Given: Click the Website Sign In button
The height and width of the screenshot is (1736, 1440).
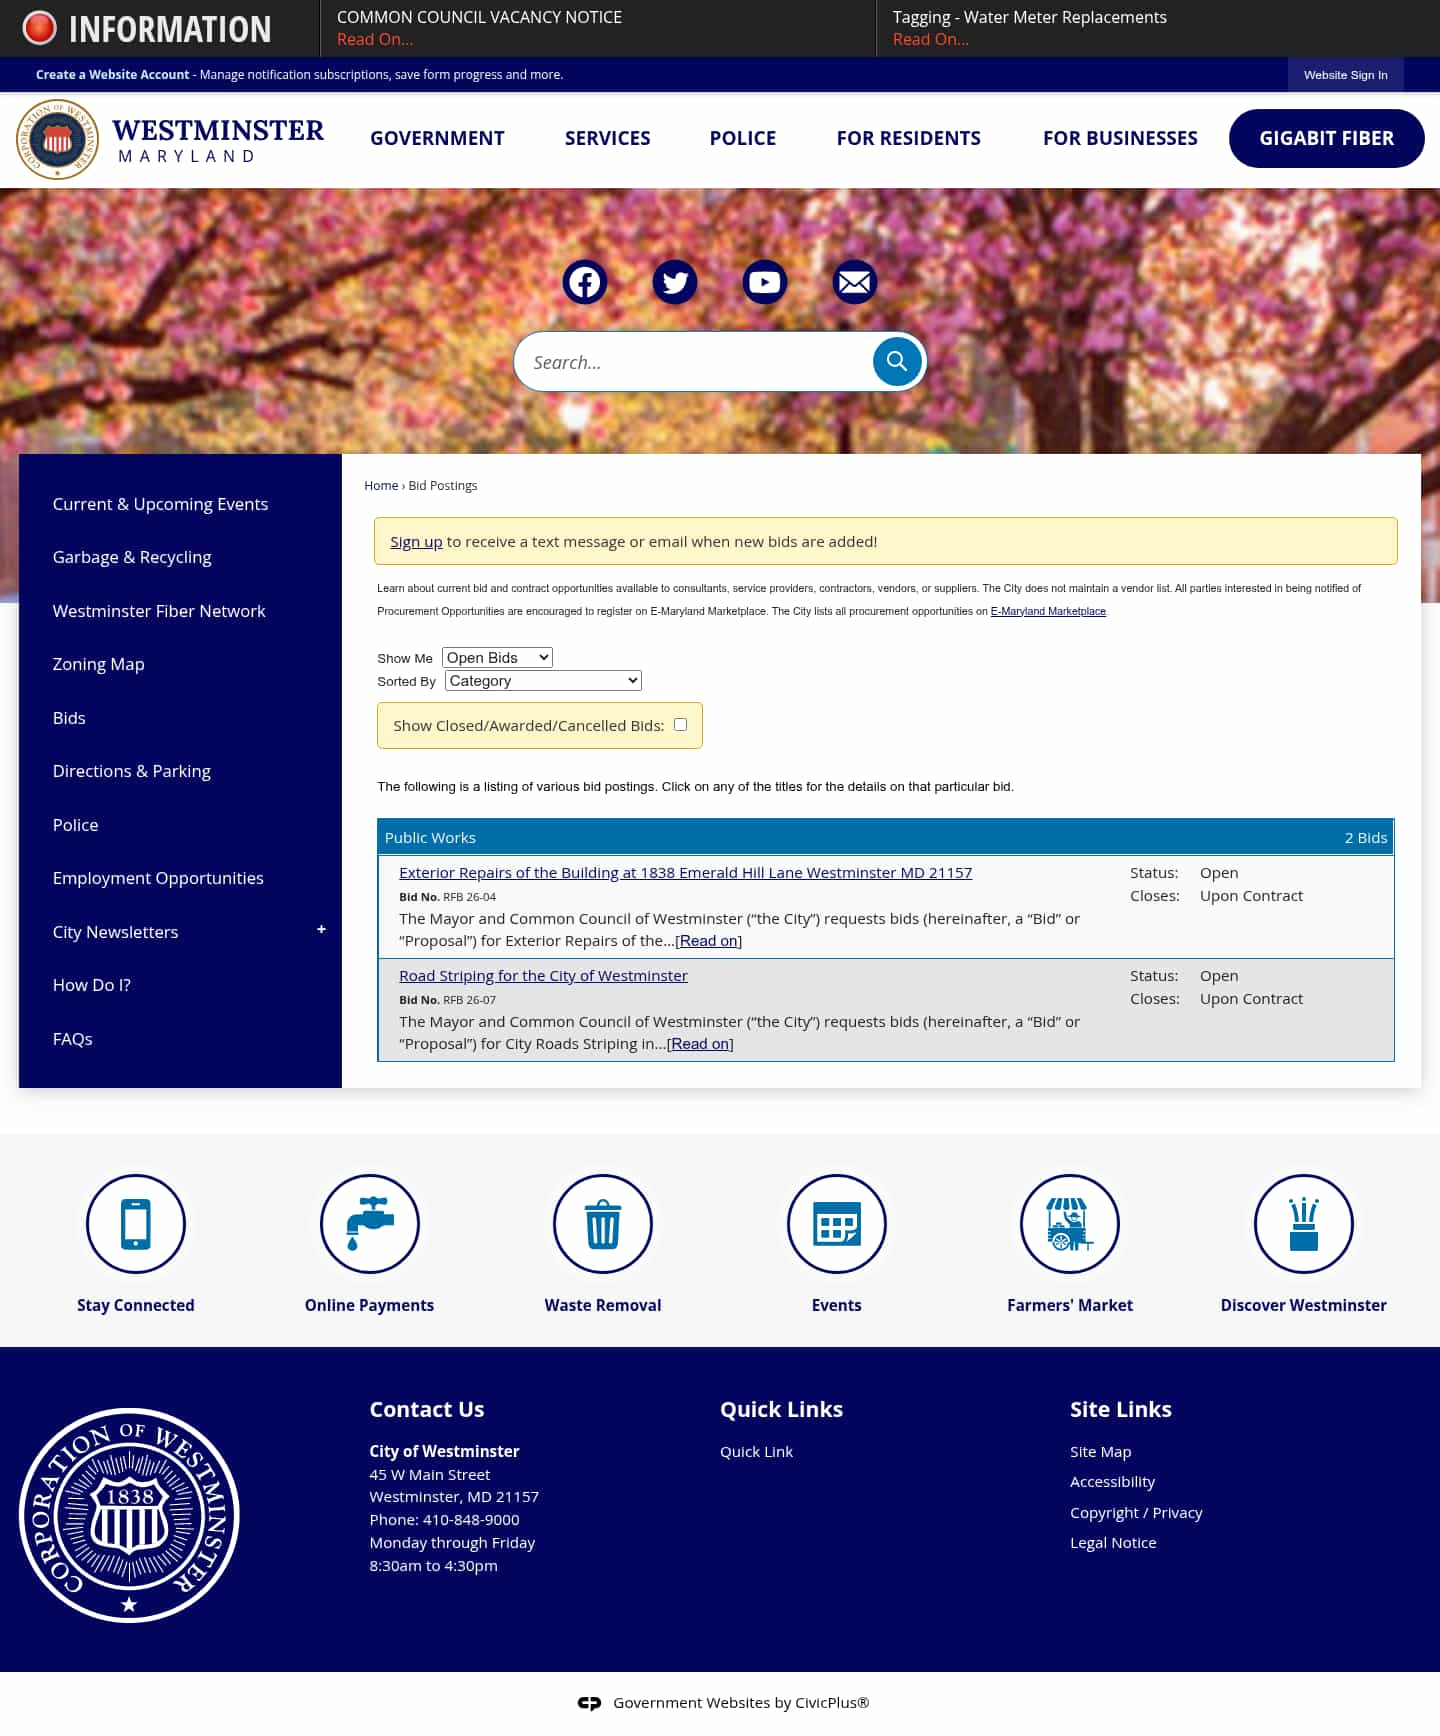Looking at the screenshot, I should [1346, 75].
